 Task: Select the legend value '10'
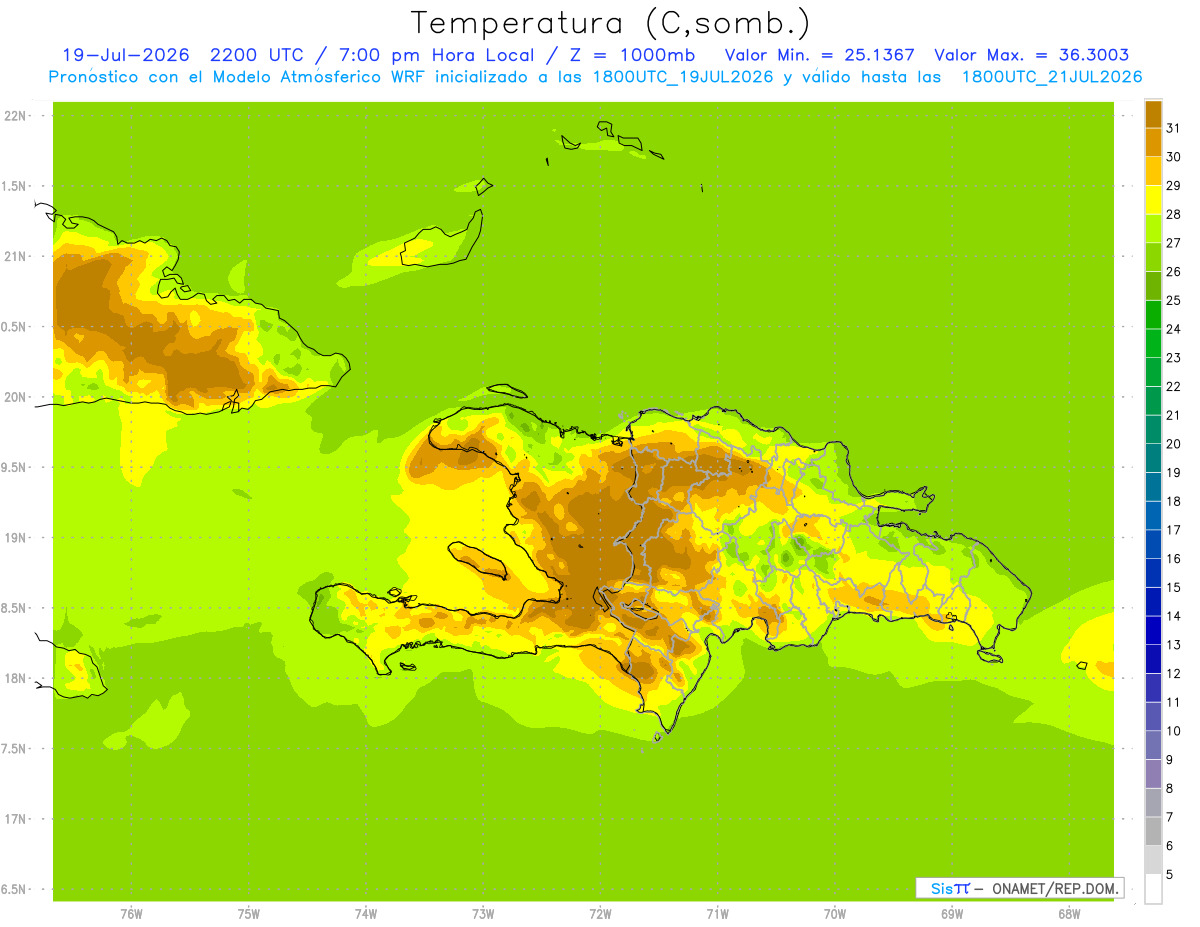[x=1173, y=731]
